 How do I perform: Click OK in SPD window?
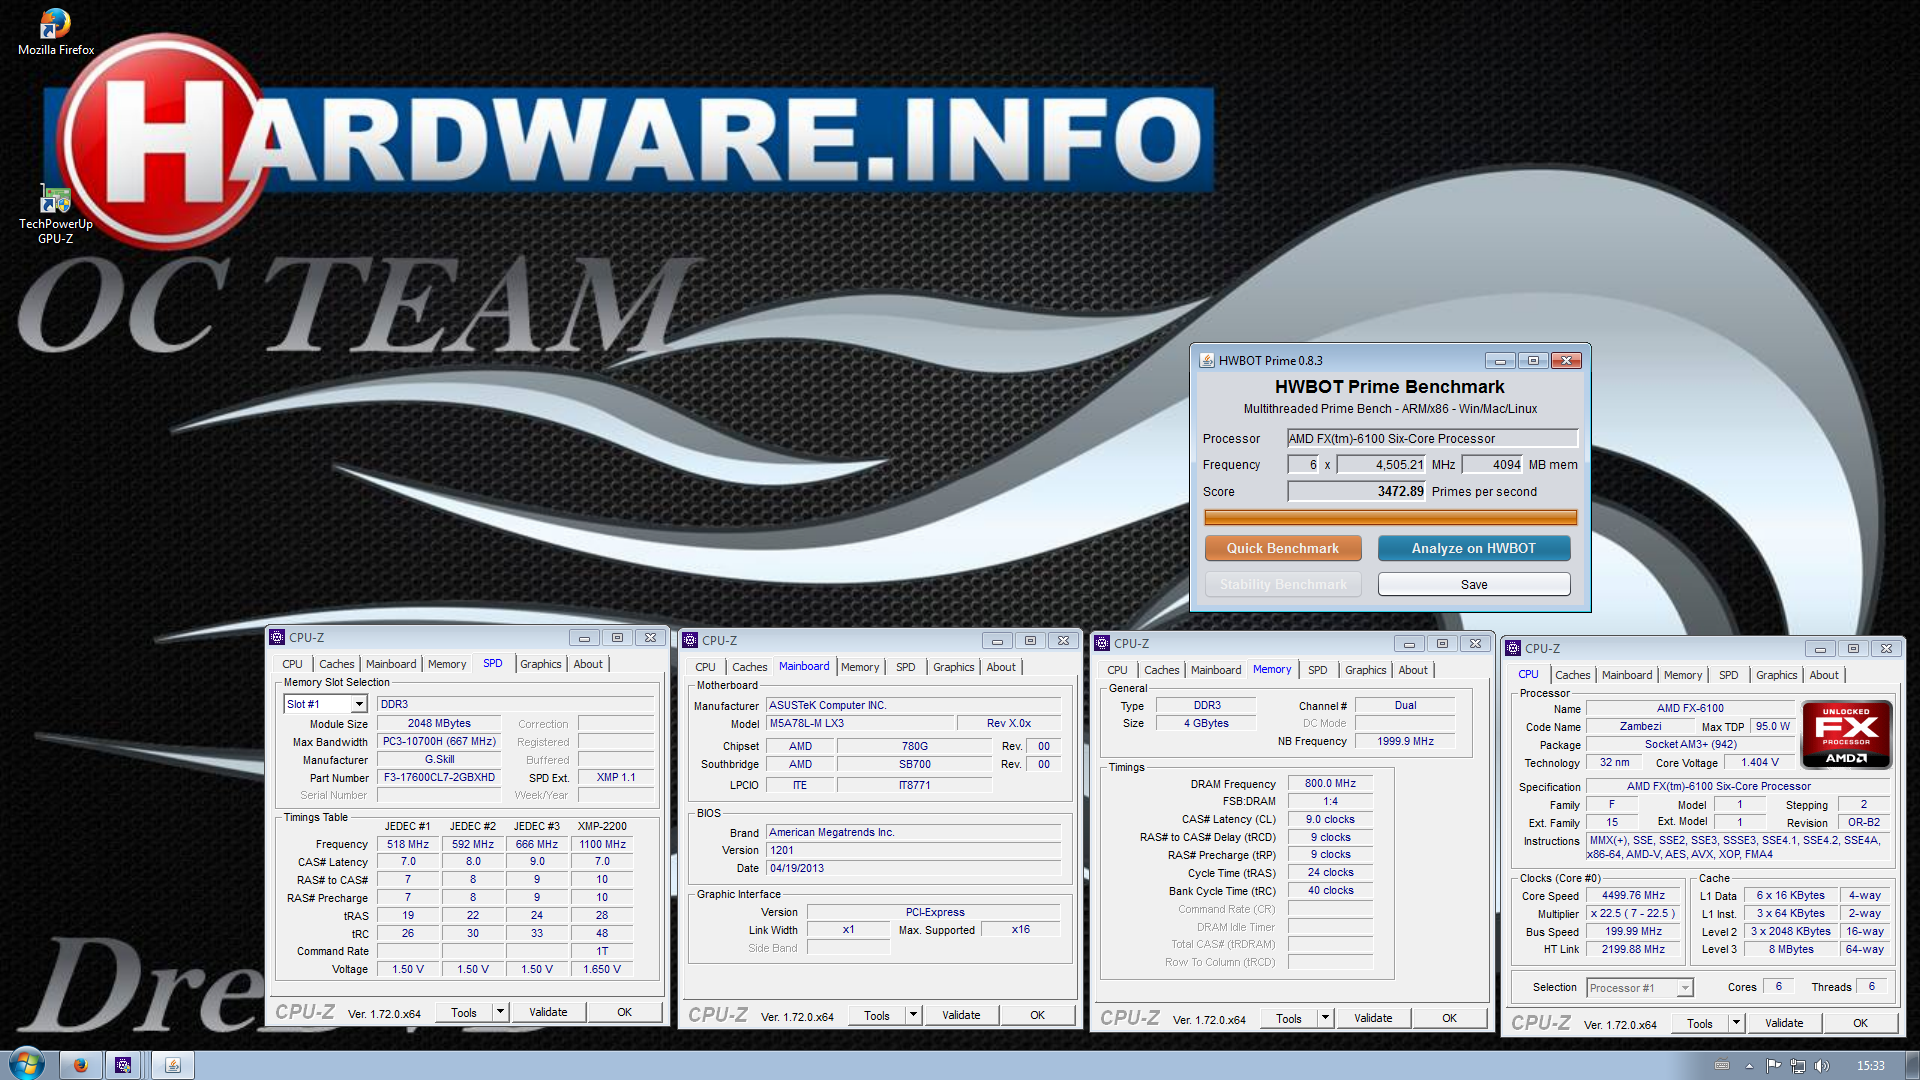pyautogui.click(x=625, y=1012)
